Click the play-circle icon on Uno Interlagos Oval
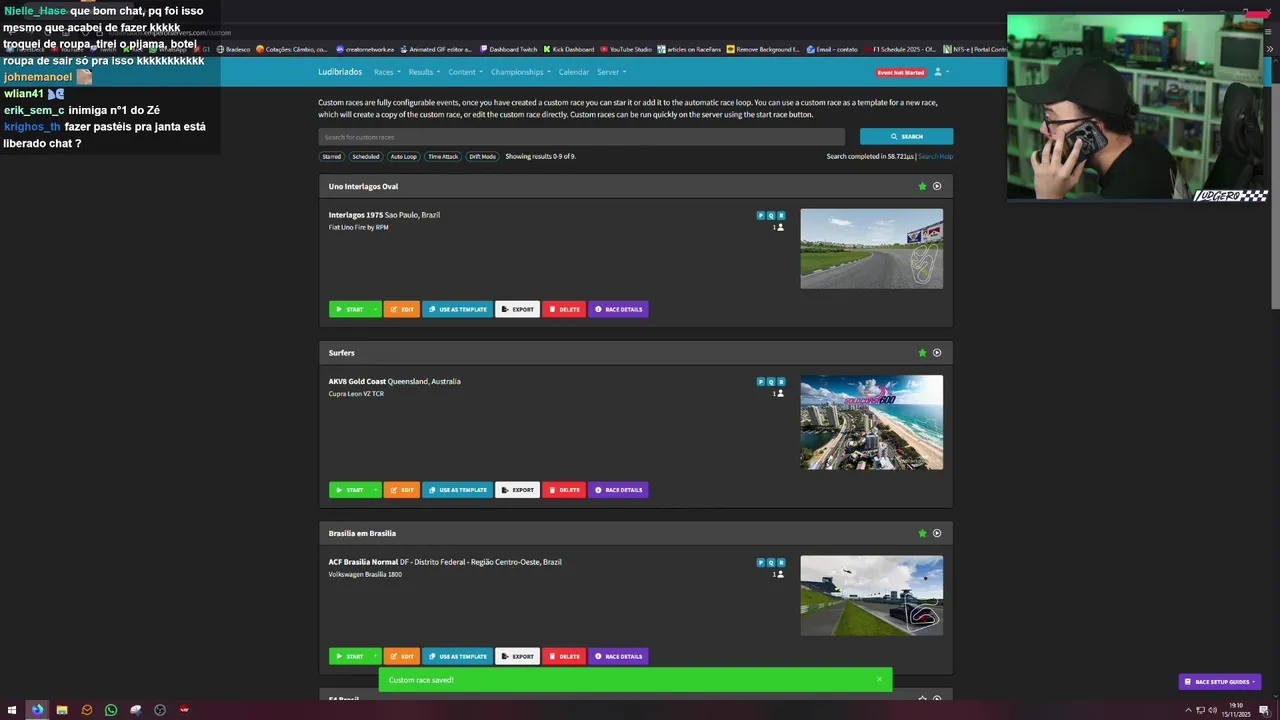 (937, 186)
